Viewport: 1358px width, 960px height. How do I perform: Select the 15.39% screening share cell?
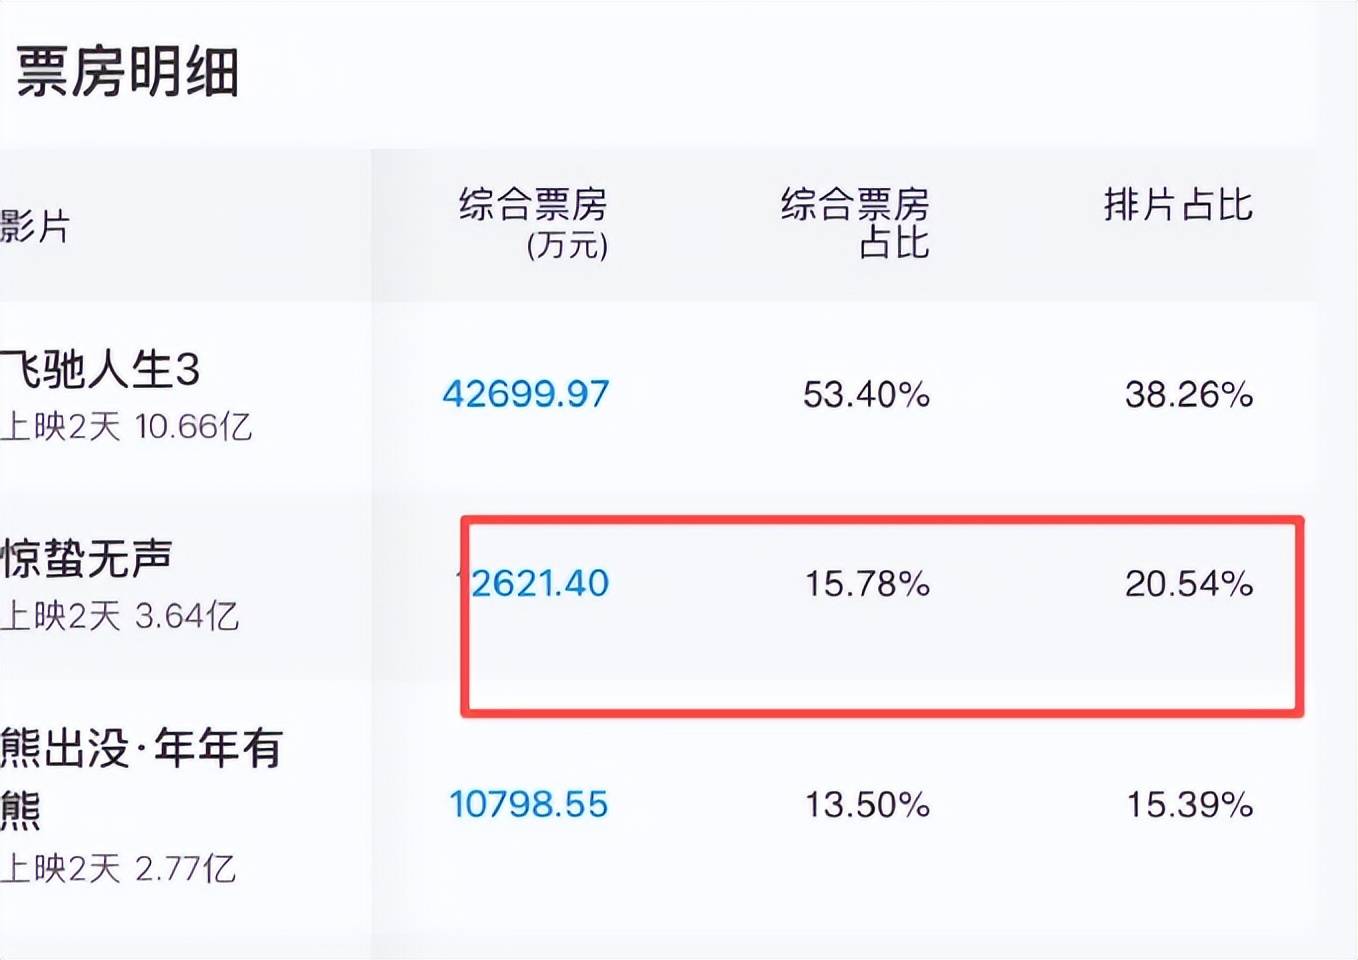pos(1189,804)
